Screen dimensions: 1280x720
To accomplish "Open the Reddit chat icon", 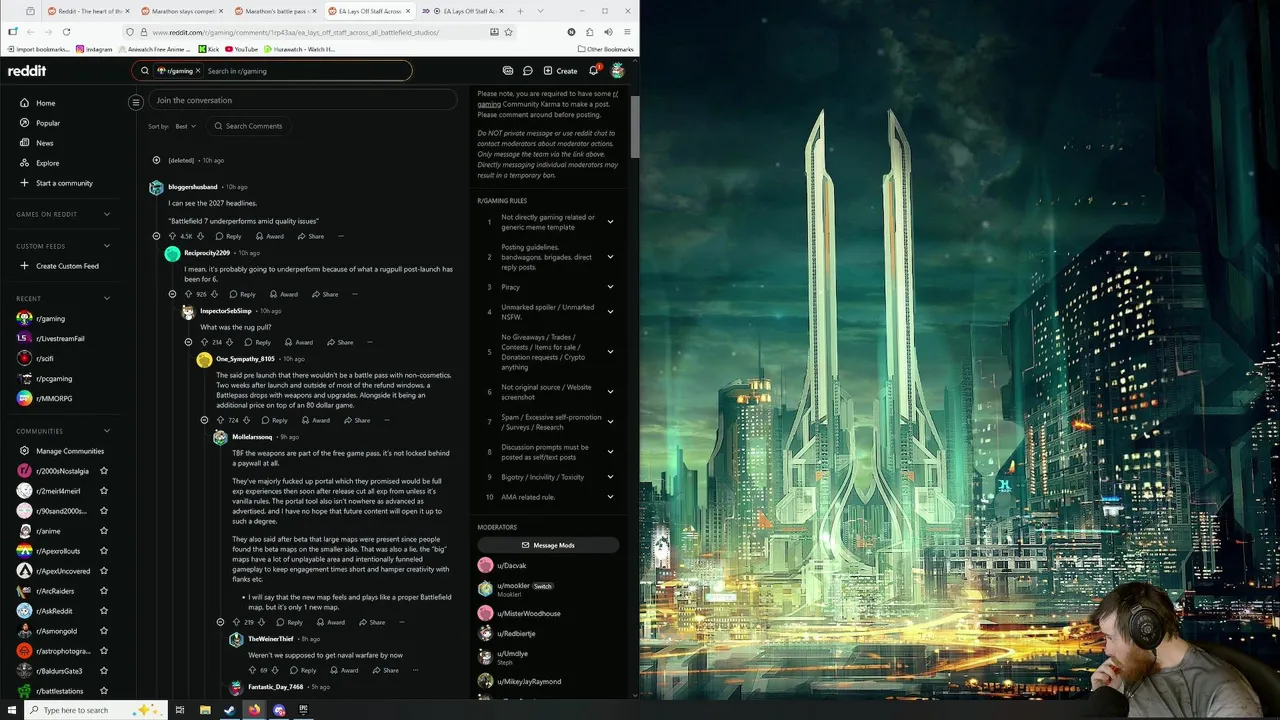I will point(527,71).
